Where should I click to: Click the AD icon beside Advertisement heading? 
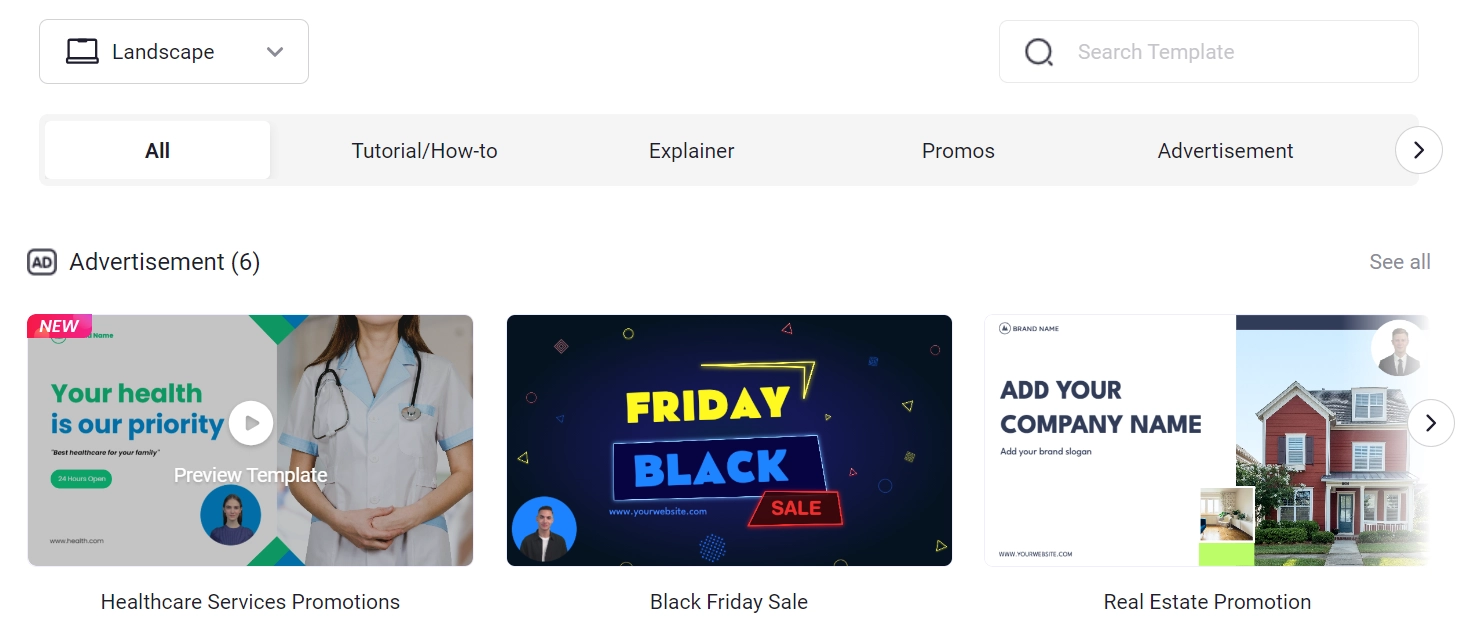(42, 262)
